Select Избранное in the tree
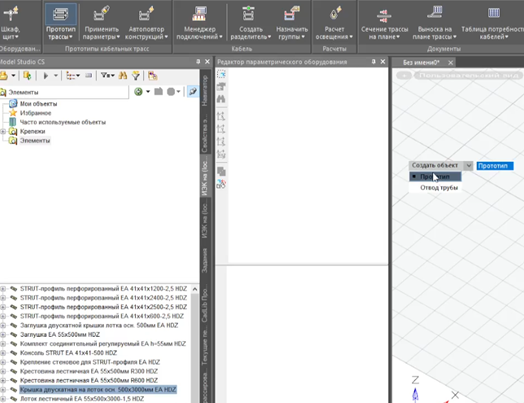This screenshot has width=524, height=403. [35, 113]
